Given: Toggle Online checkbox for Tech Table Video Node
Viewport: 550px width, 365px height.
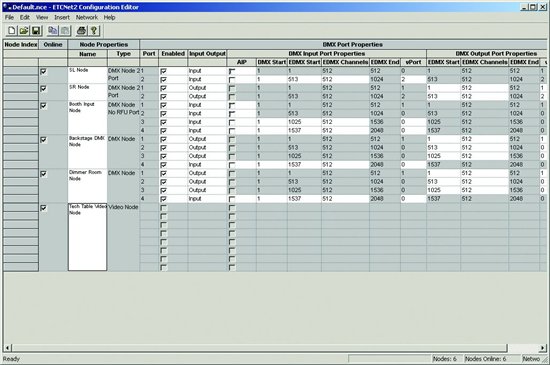Looking at the screenshot, I should [x=43, y=208].
